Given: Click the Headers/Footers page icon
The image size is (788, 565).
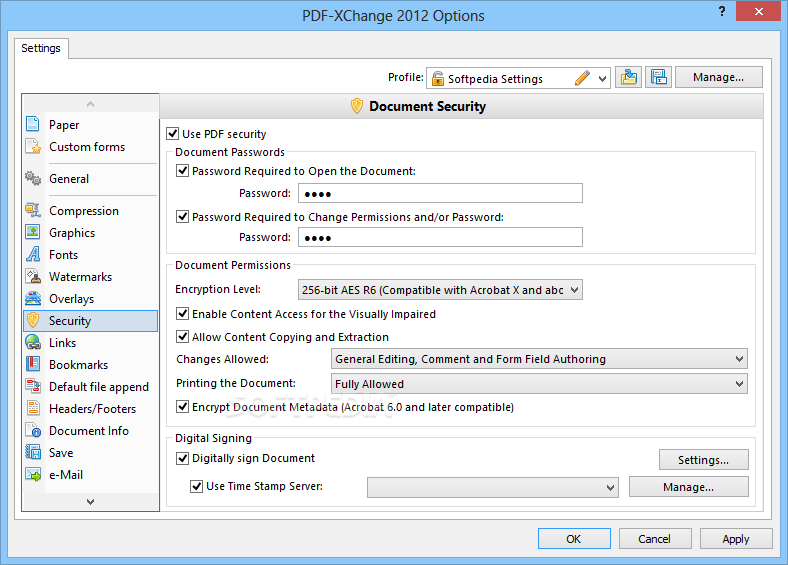Looking at the screenshot, I should click(x=33, y=408).
